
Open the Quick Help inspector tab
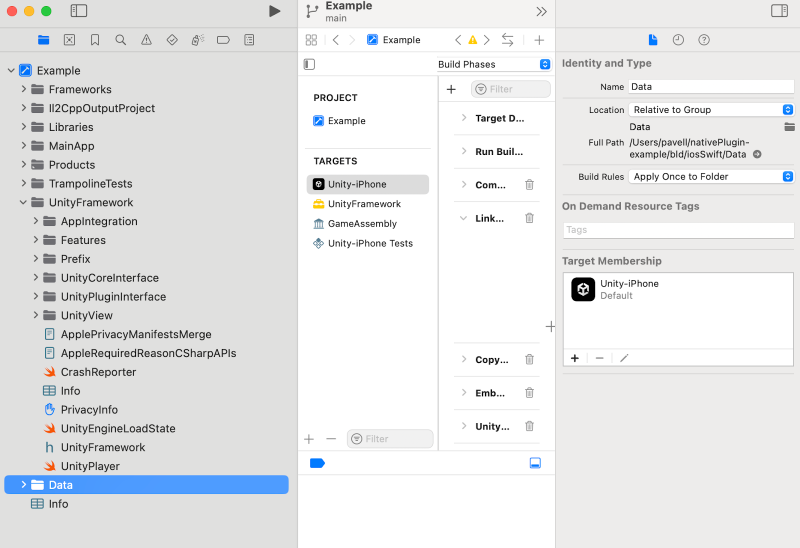[704, 40]
